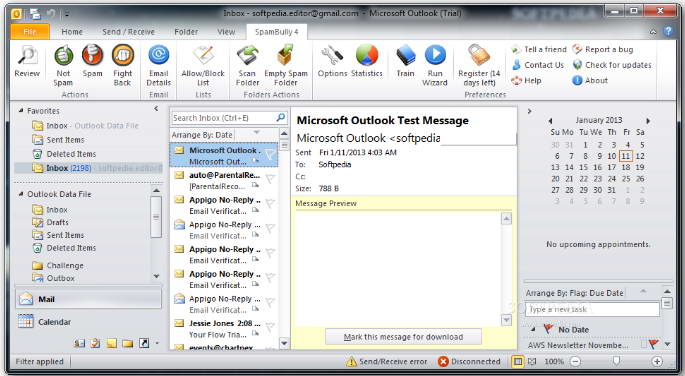Open the File tab

point(30,32)
